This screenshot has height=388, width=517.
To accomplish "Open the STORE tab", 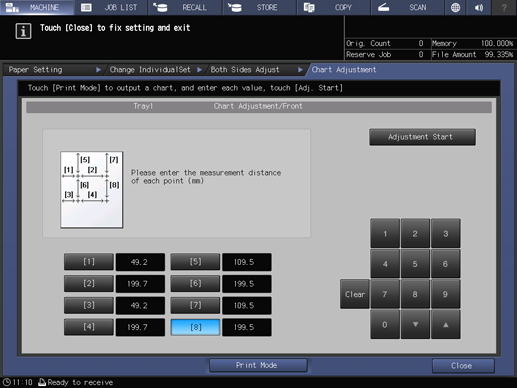I will 260,7.
